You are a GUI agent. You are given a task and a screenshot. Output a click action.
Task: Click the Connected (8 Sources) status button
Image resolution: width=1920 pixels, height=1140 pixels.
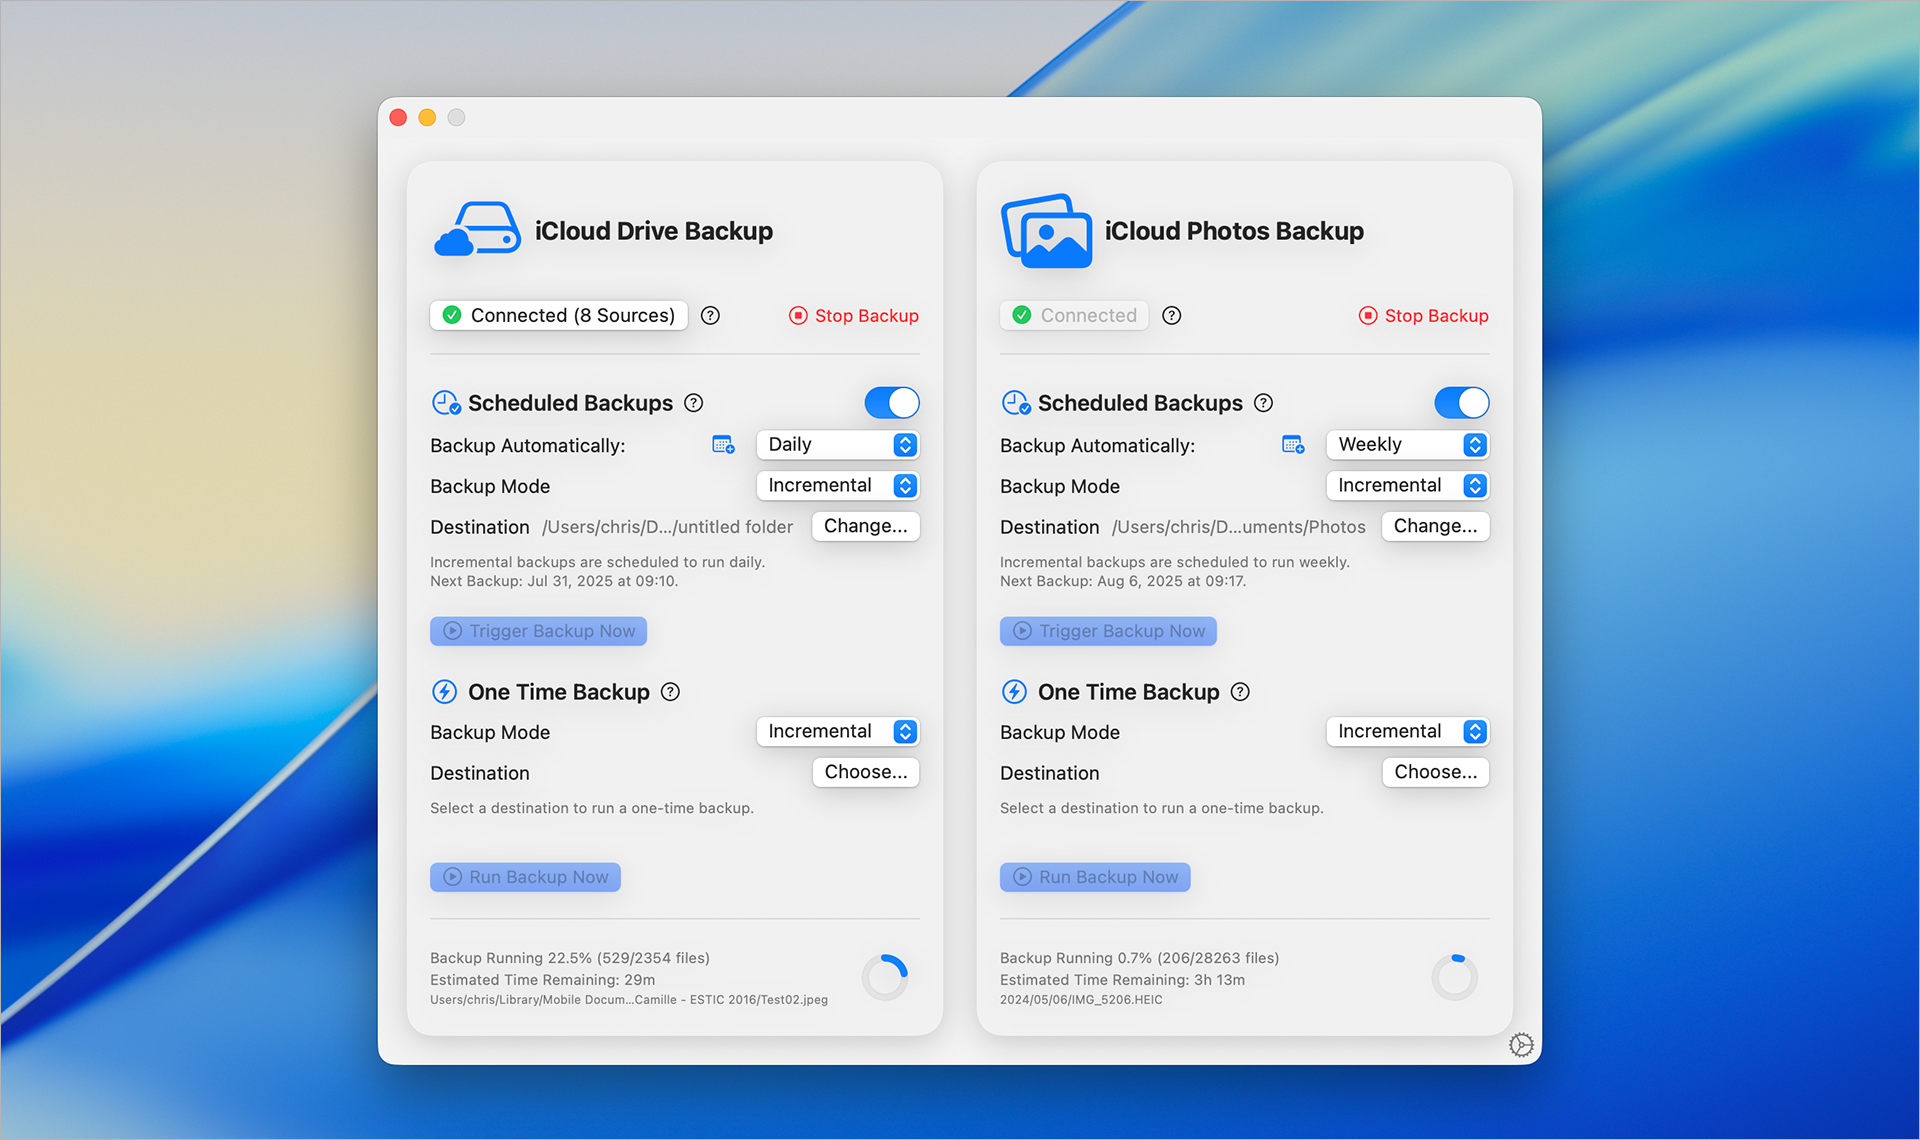(559, 315)
